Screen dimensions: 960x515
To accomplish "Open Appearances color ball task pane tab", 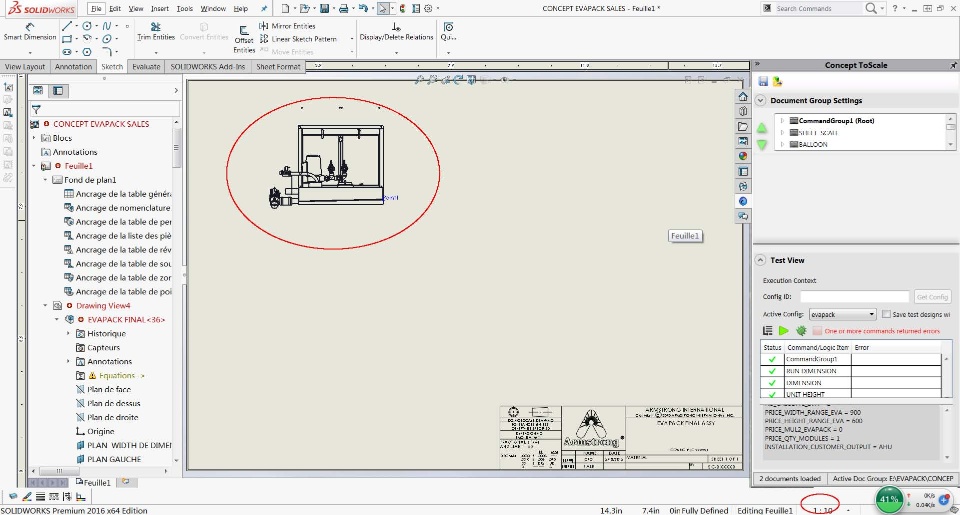I will point(743,156).
